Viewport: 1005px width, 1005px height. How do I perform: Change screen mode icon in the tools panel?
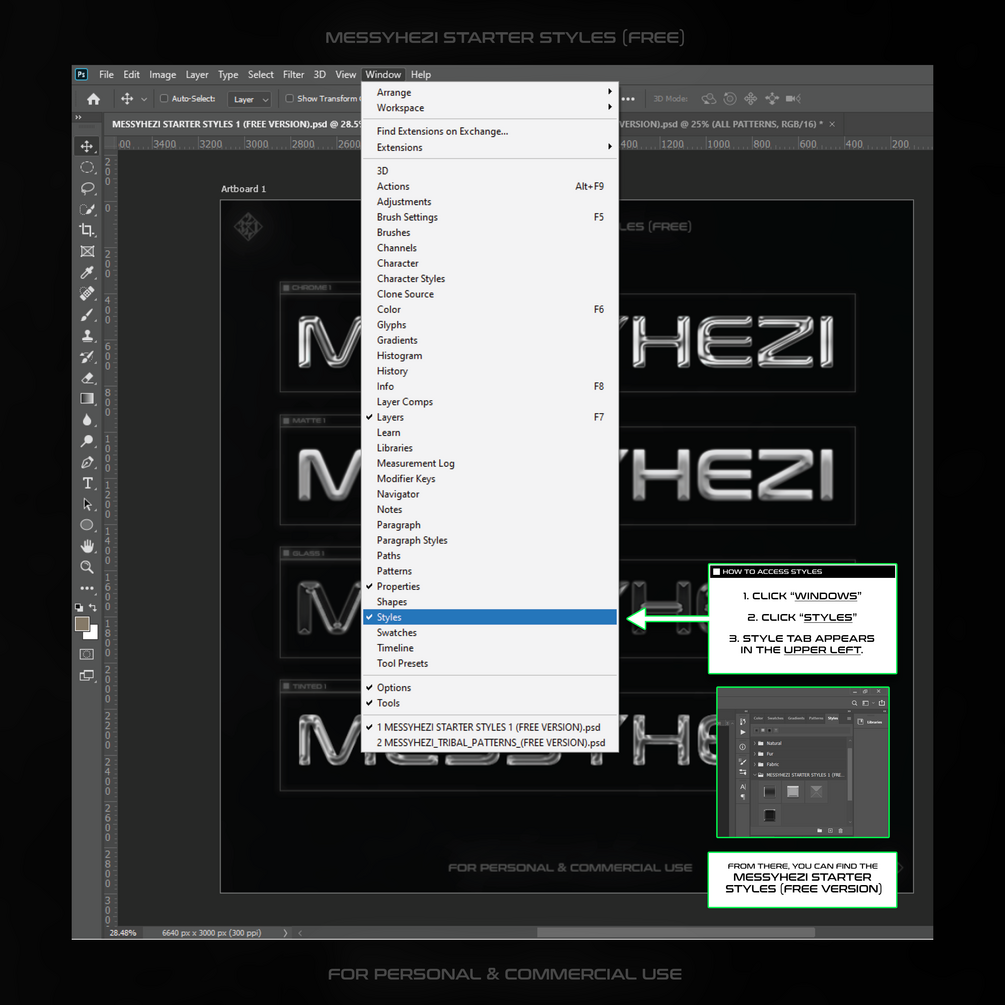(x=87, y=676)
